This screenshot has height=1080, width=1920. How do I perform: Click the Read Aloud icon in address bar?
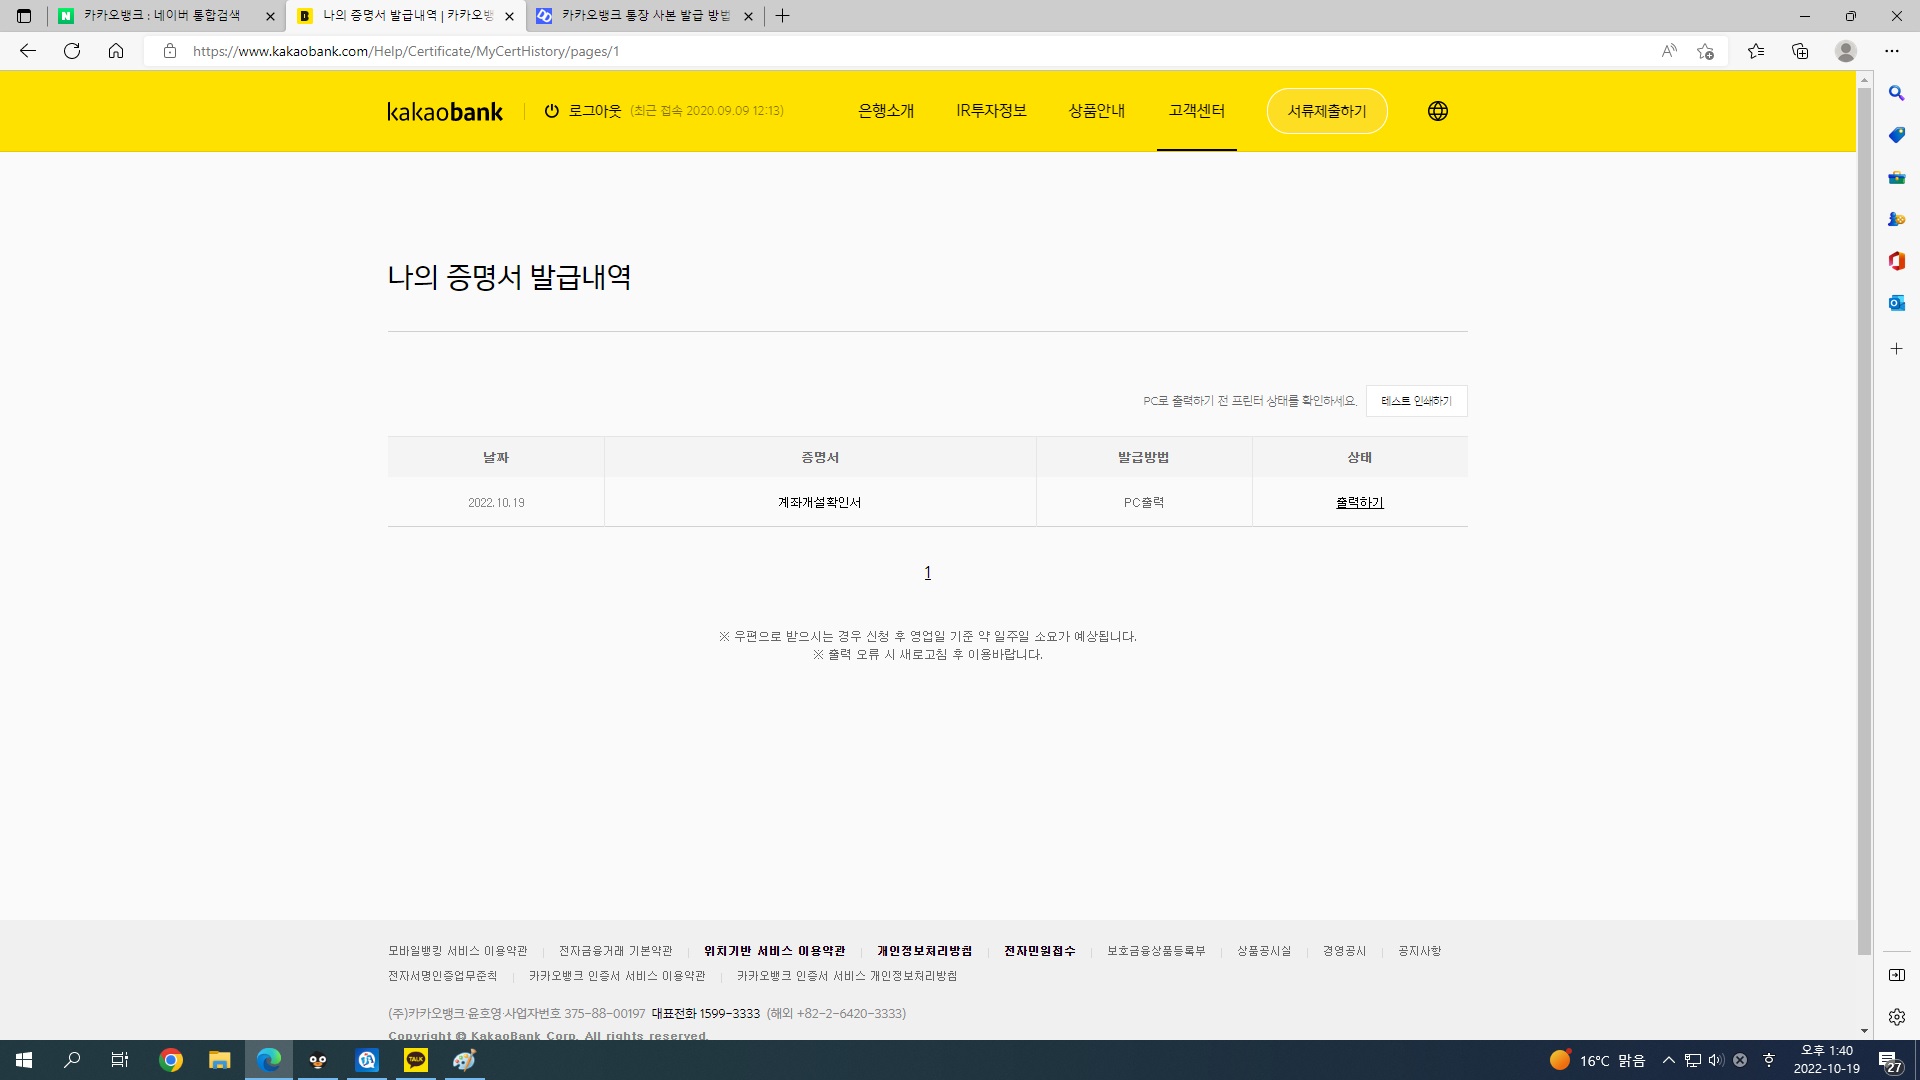1668,51
